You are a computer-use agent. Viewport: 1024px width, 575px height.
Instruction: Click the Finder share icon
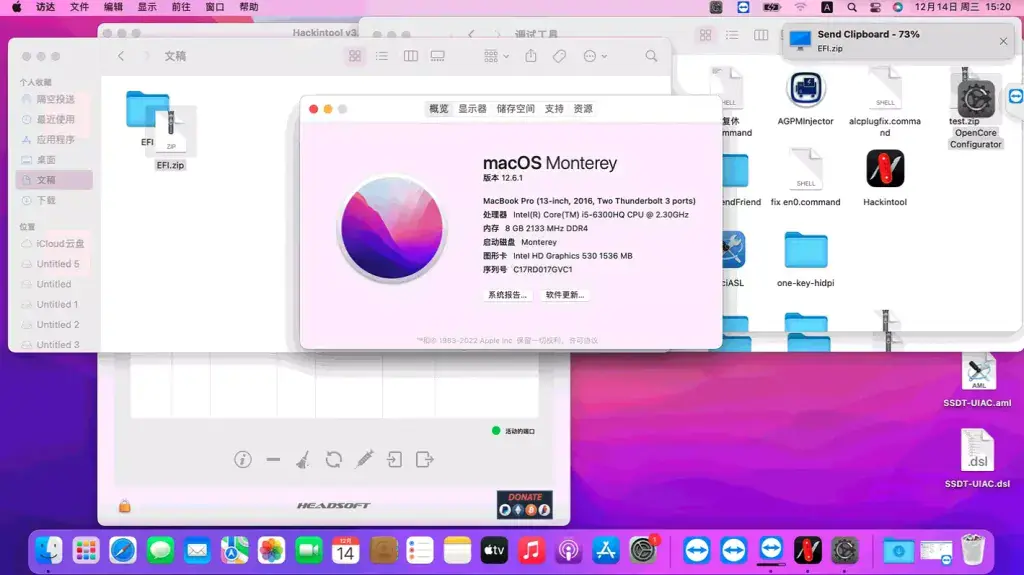531,56
